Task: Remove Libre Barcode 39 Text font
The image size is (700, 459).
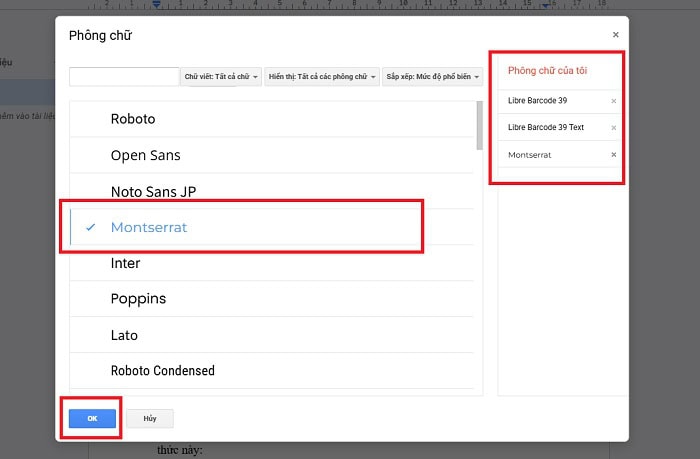Action: [x=613, y=128]
